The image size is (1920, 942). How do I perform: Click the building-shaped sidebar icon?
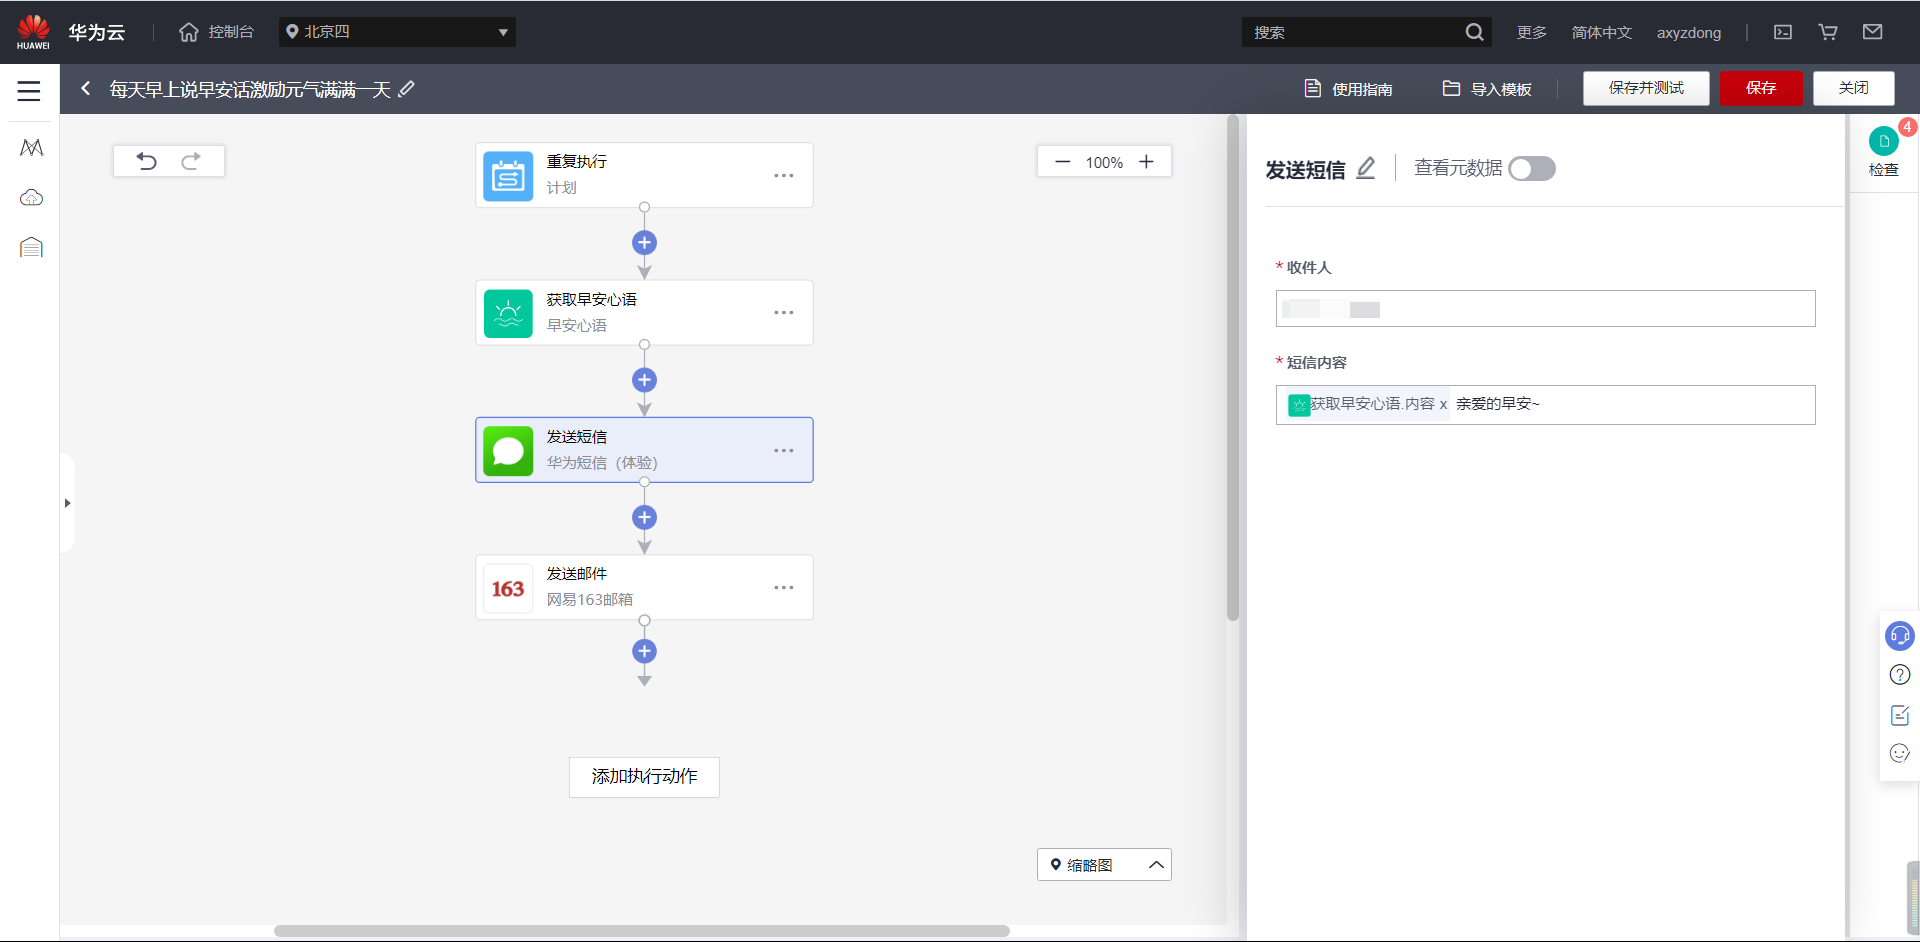(31, 247)
